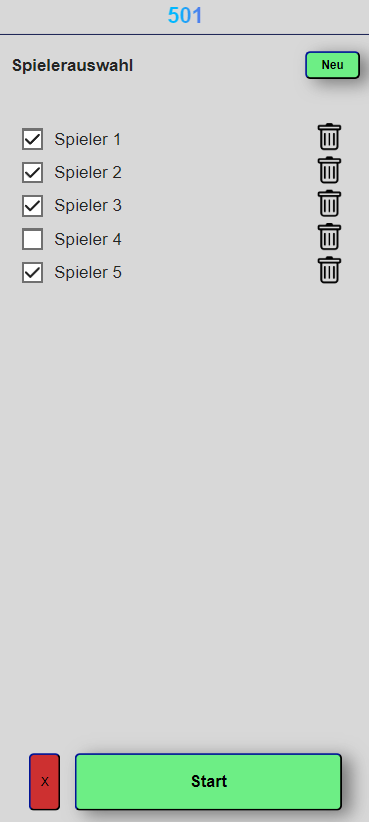This screenshot has width=369, height=822.
Task: Click the Spieler 3 name text
Action: coord(88,206)
